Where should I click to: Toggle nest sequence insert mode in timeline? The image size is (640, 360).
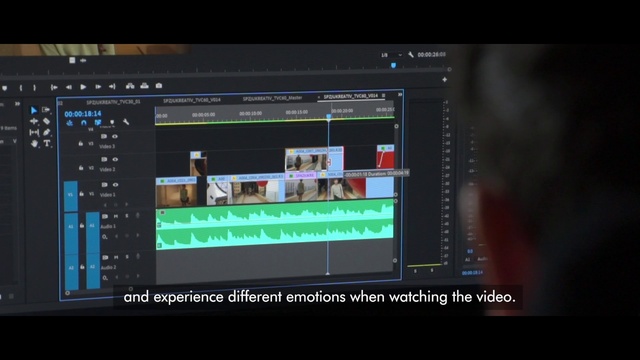(x=69, y=123)
